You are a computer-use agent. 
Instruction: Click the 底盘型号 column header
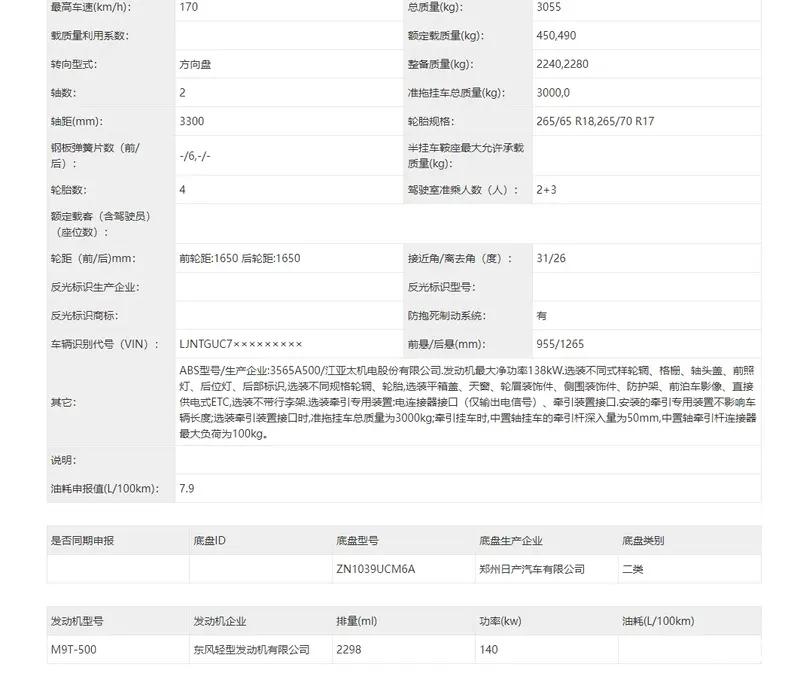tap(357, 541)
